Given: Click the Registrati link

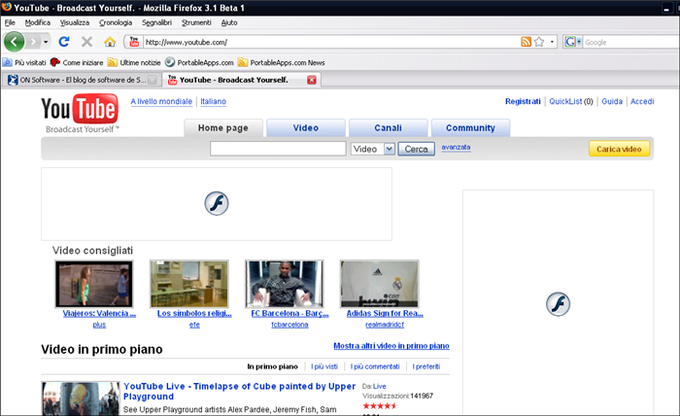Looking at the screenshot, I should 523,102.
